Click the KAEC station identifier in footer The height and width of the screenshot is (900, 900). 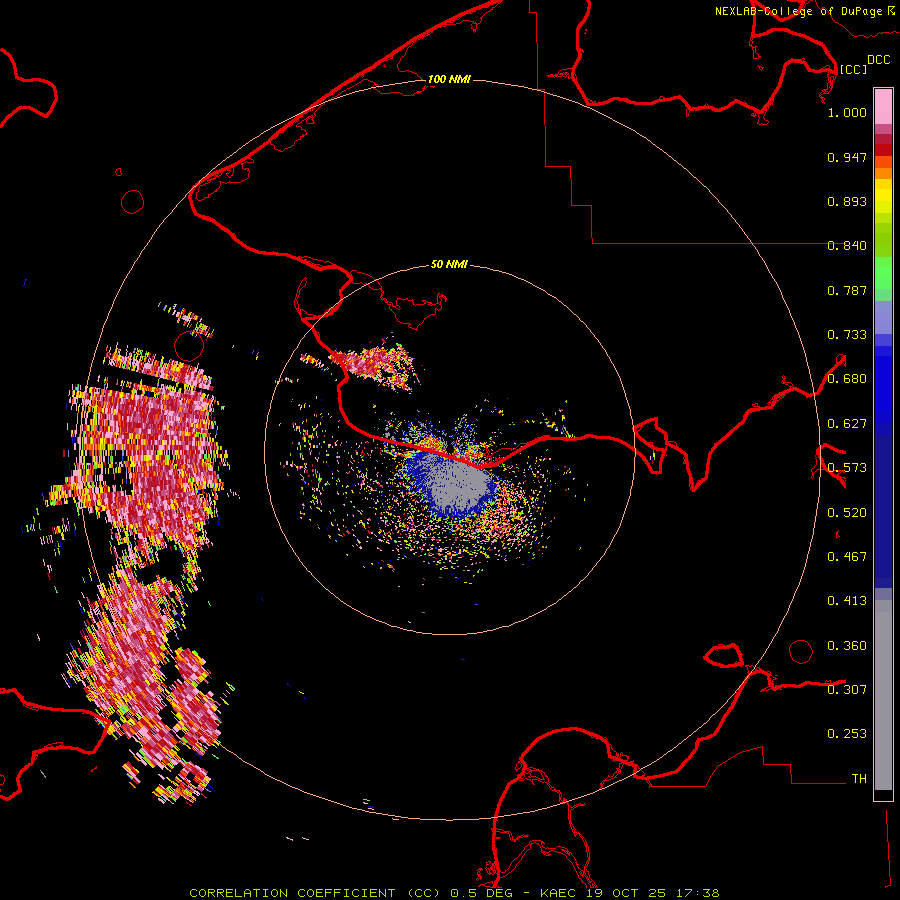560,893
